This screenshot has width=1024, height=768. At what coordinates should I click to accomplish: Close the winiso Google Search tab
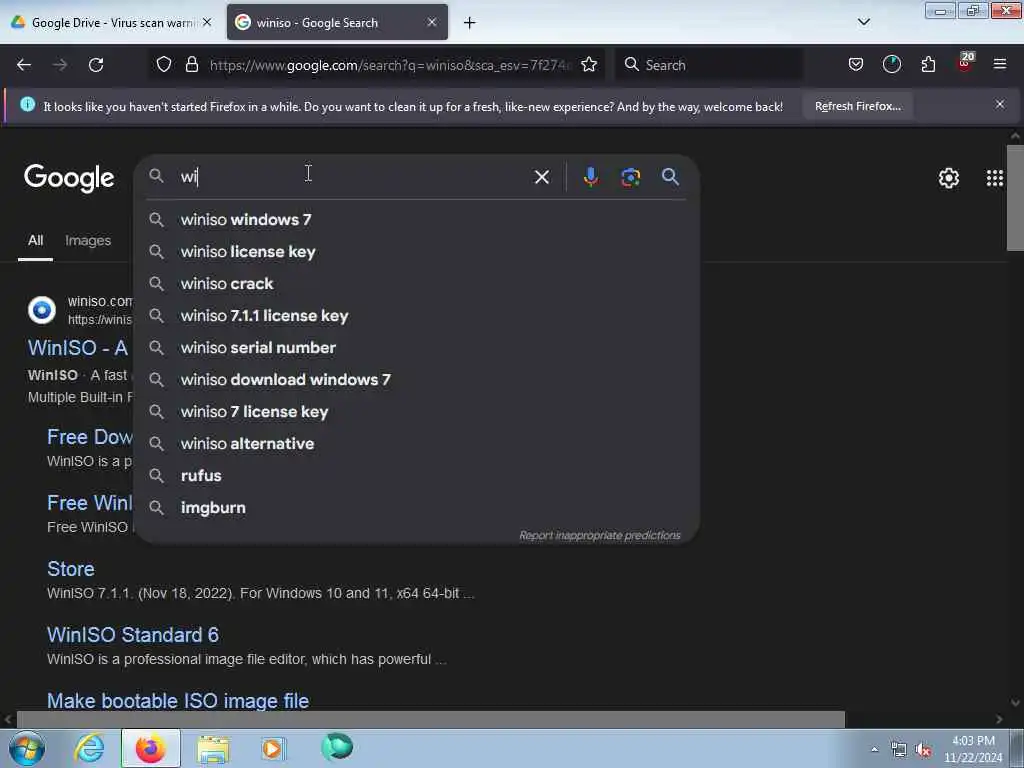[432, 22]
